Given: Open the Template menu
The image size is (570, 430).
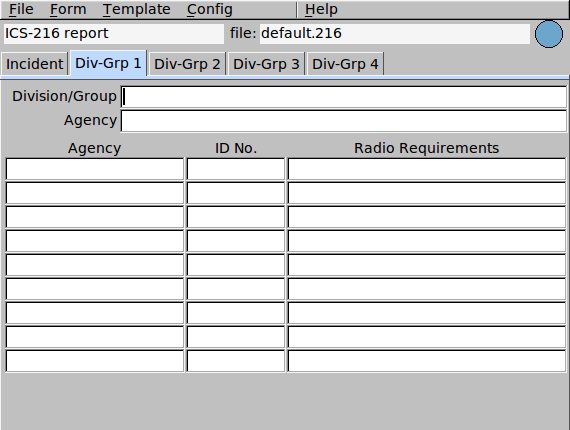Looking at the screenshot, I should click(136, 9).
